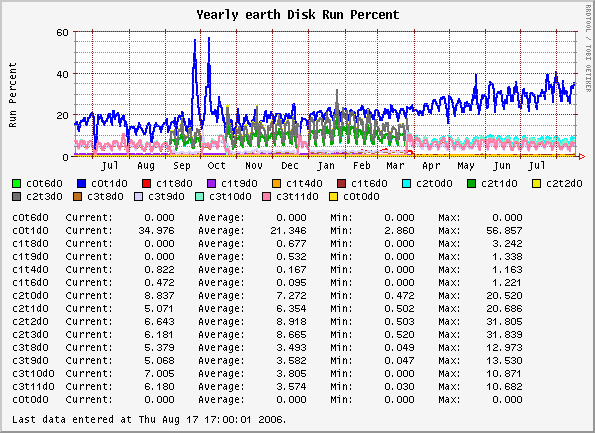Click the orange c1t4d0 legend swatch

(x=276, y=184)
